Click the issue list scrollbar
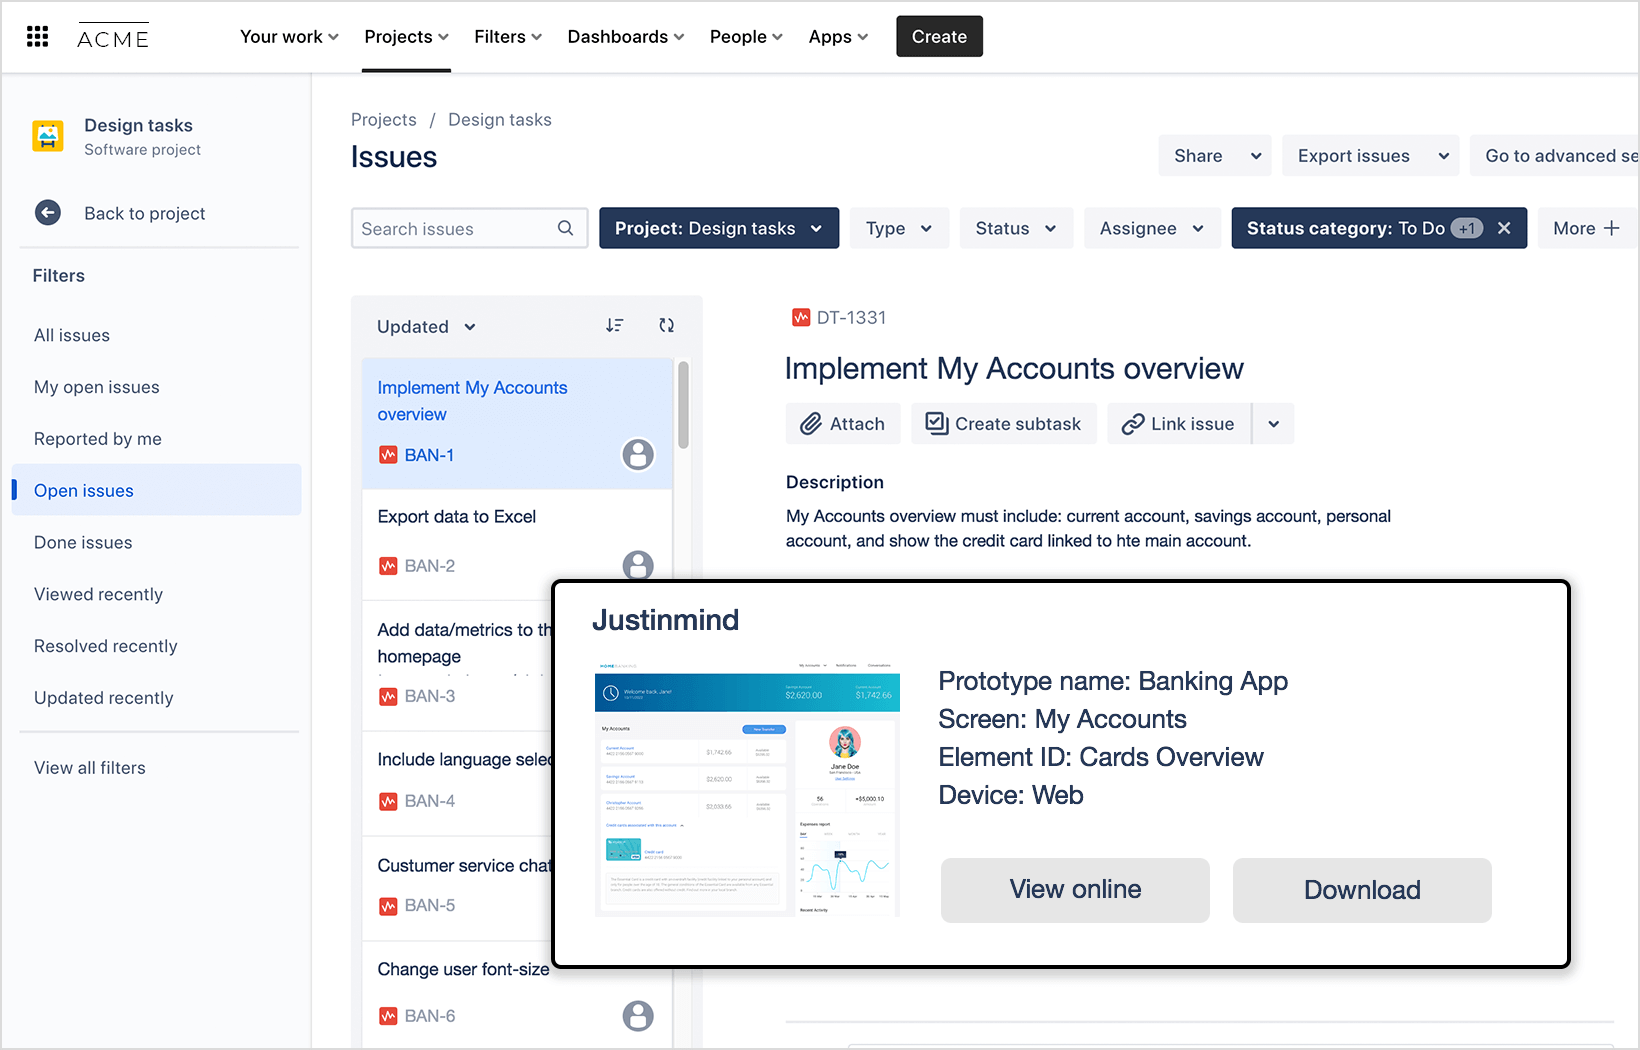Screen dimensions: 1640x1050 click(683, 405)
